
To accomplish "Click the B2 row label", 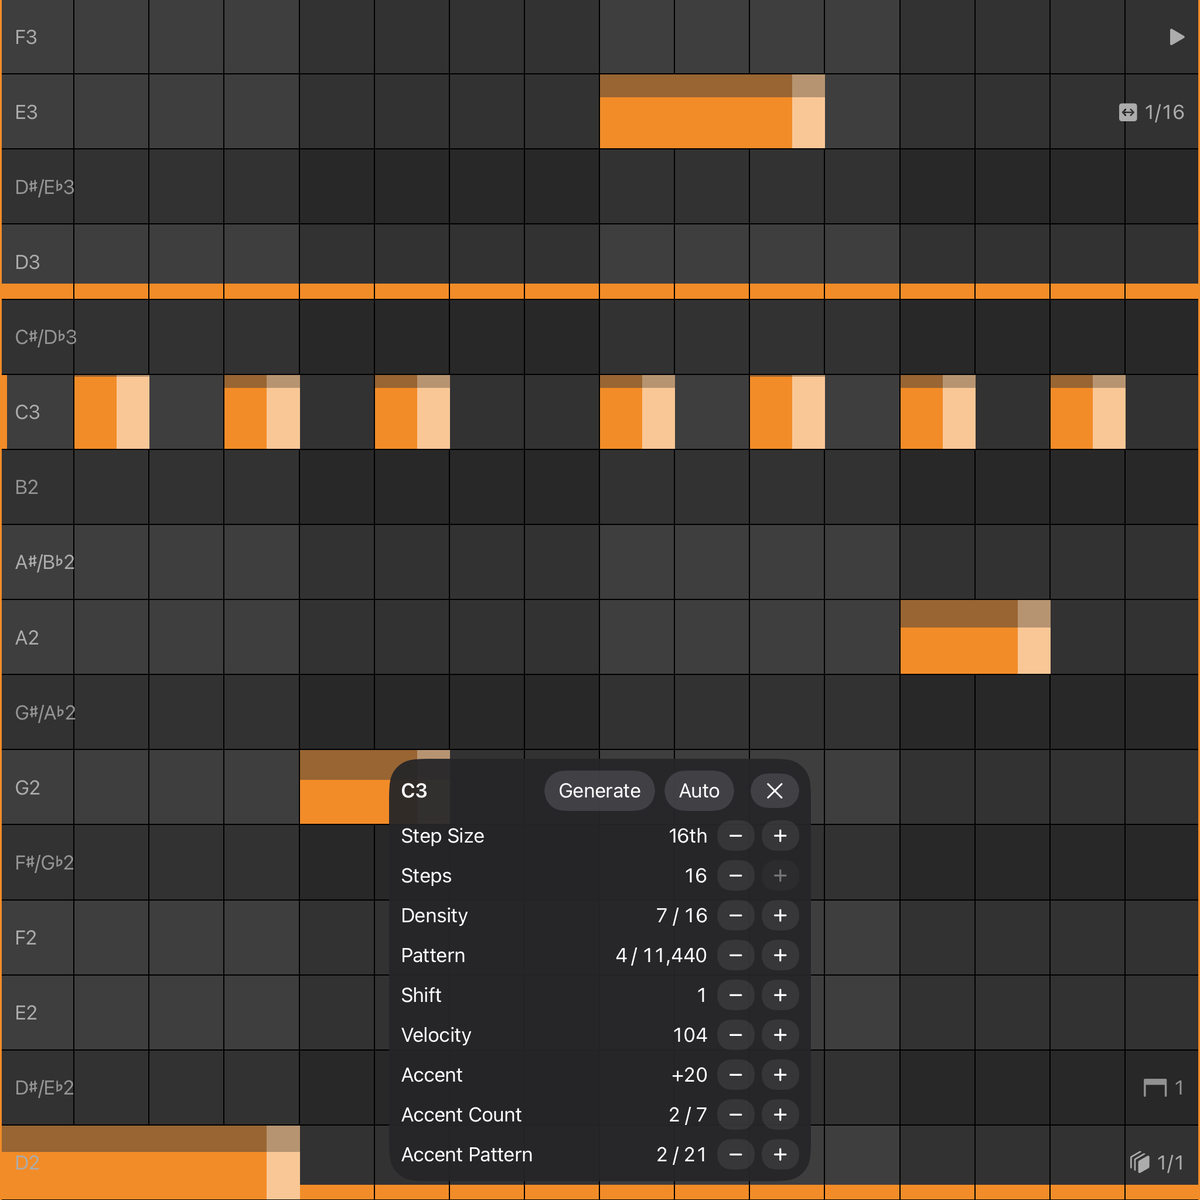I will click(x=26, y=487).
